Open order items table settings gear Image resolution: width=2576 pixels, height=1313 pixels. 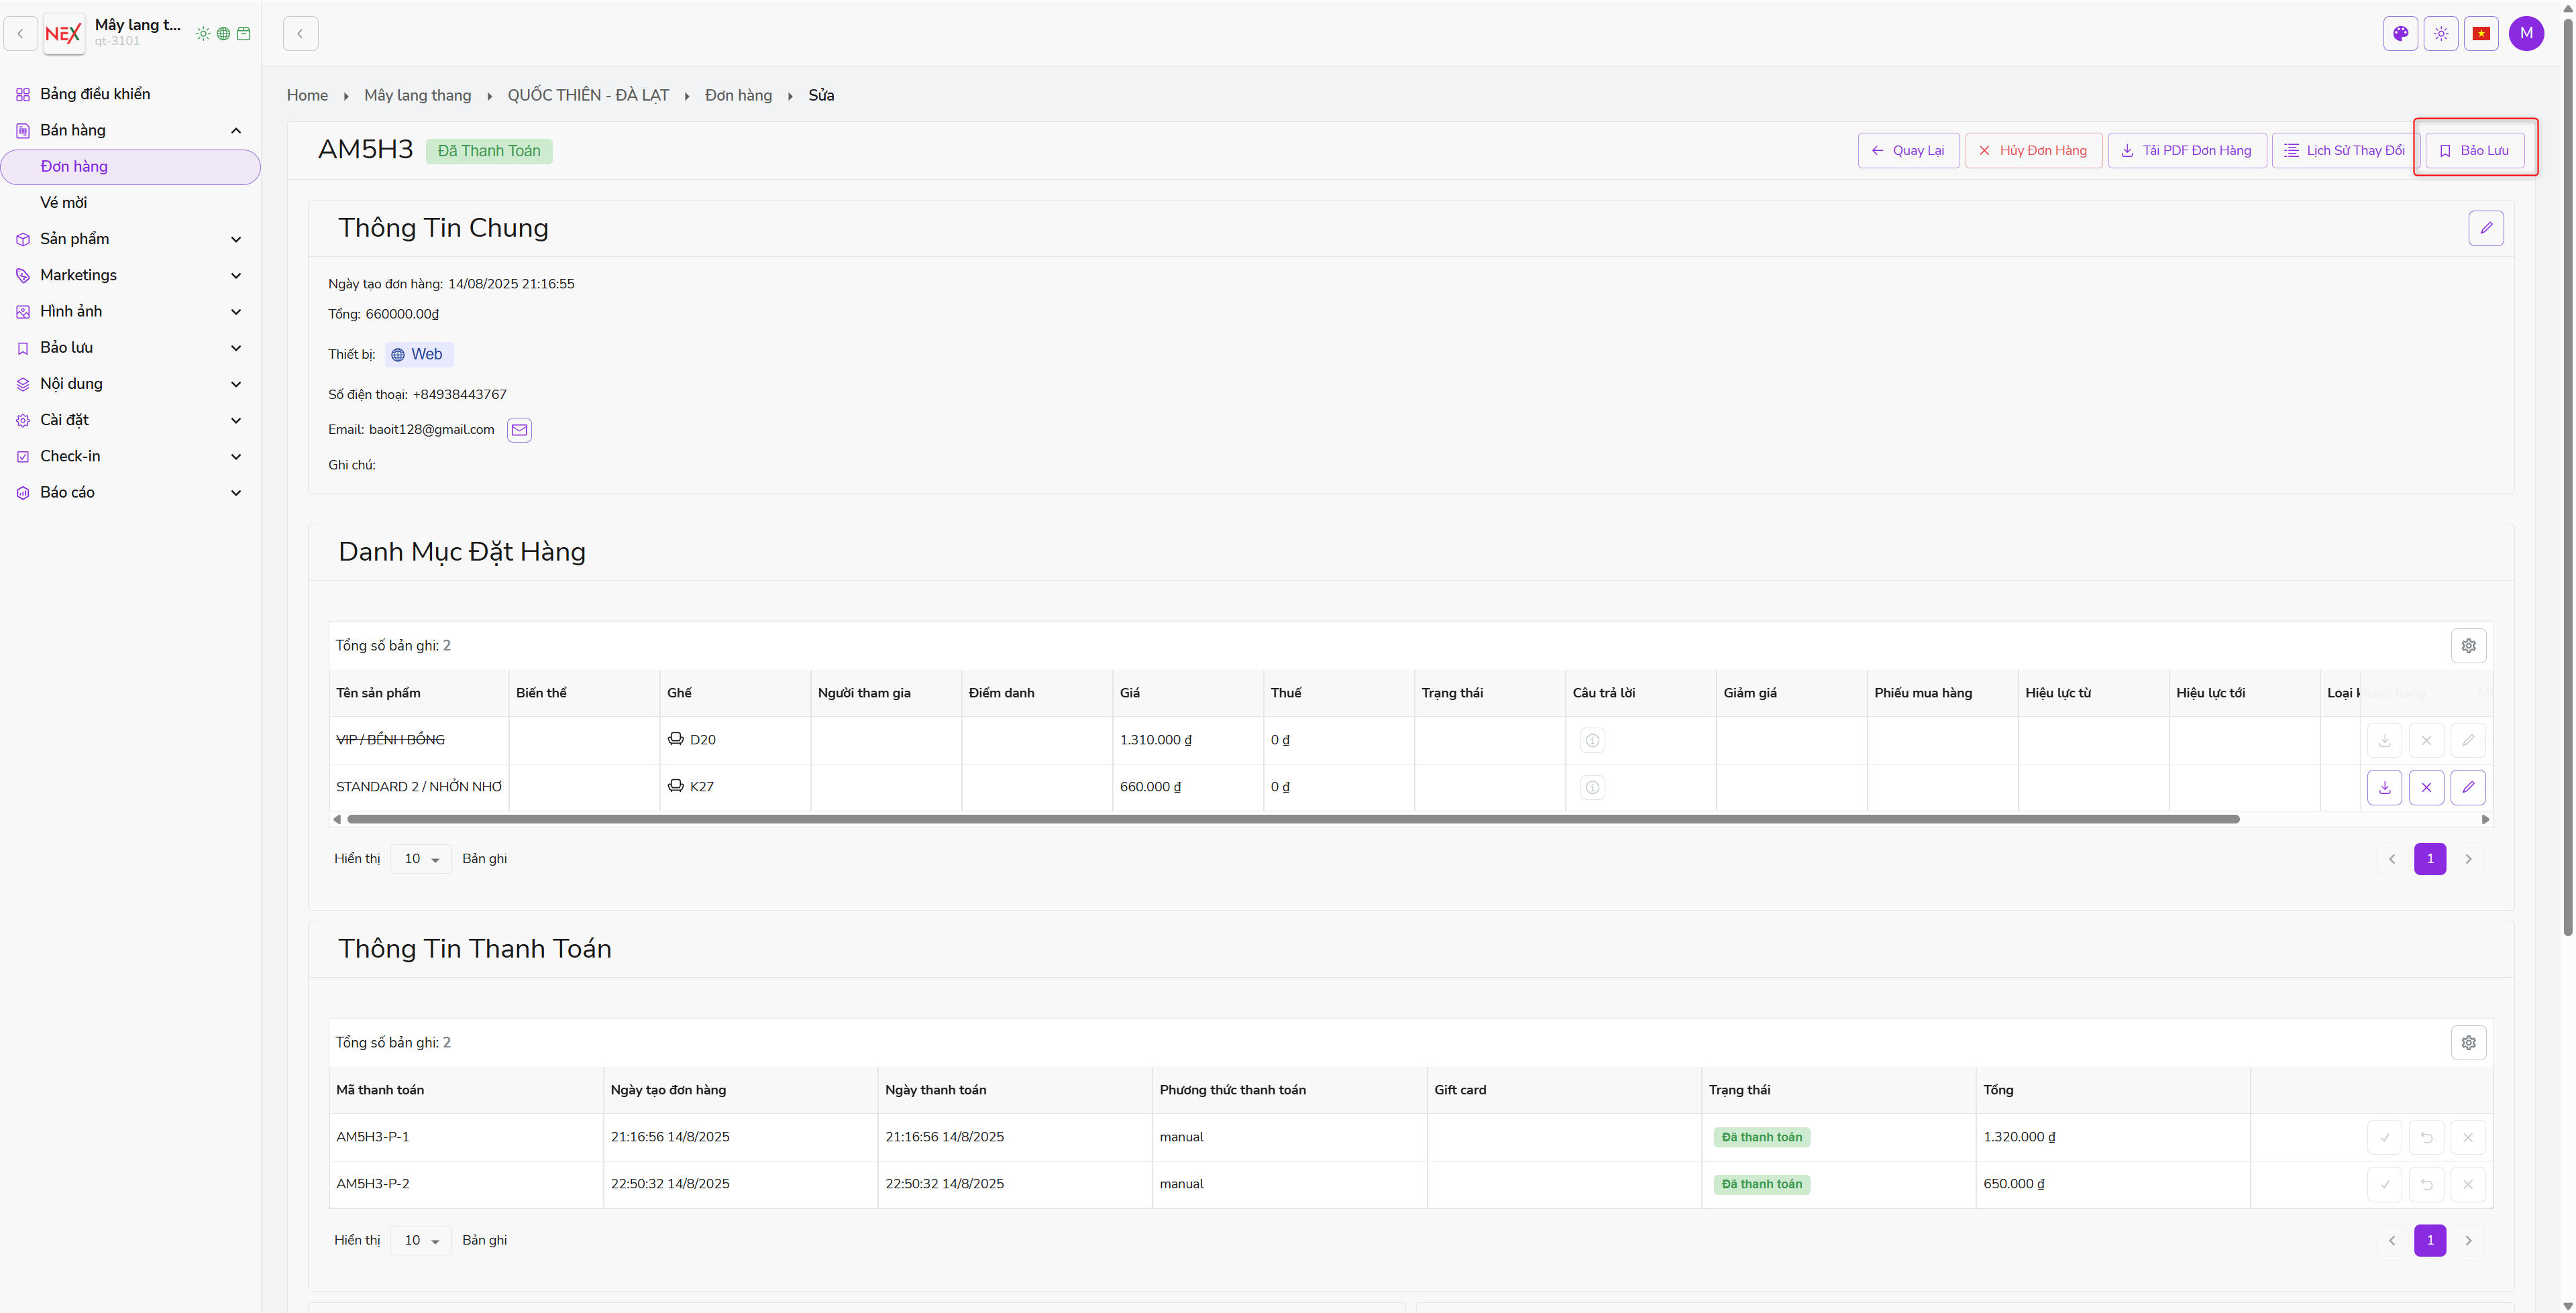(2468, 646)
